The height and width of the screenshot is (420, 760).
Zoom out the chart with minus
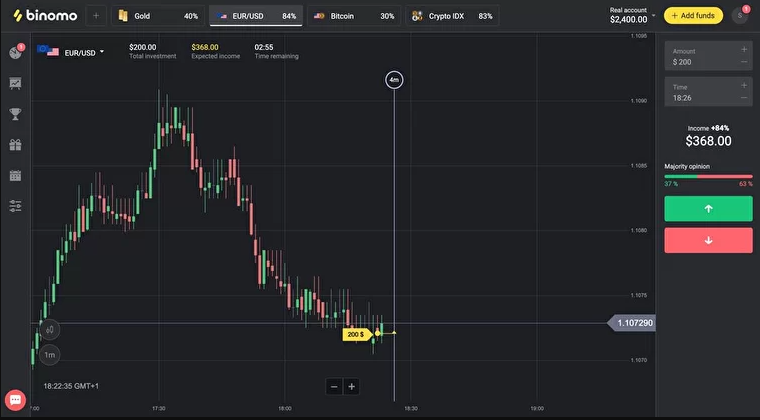[x=334, y=387]
